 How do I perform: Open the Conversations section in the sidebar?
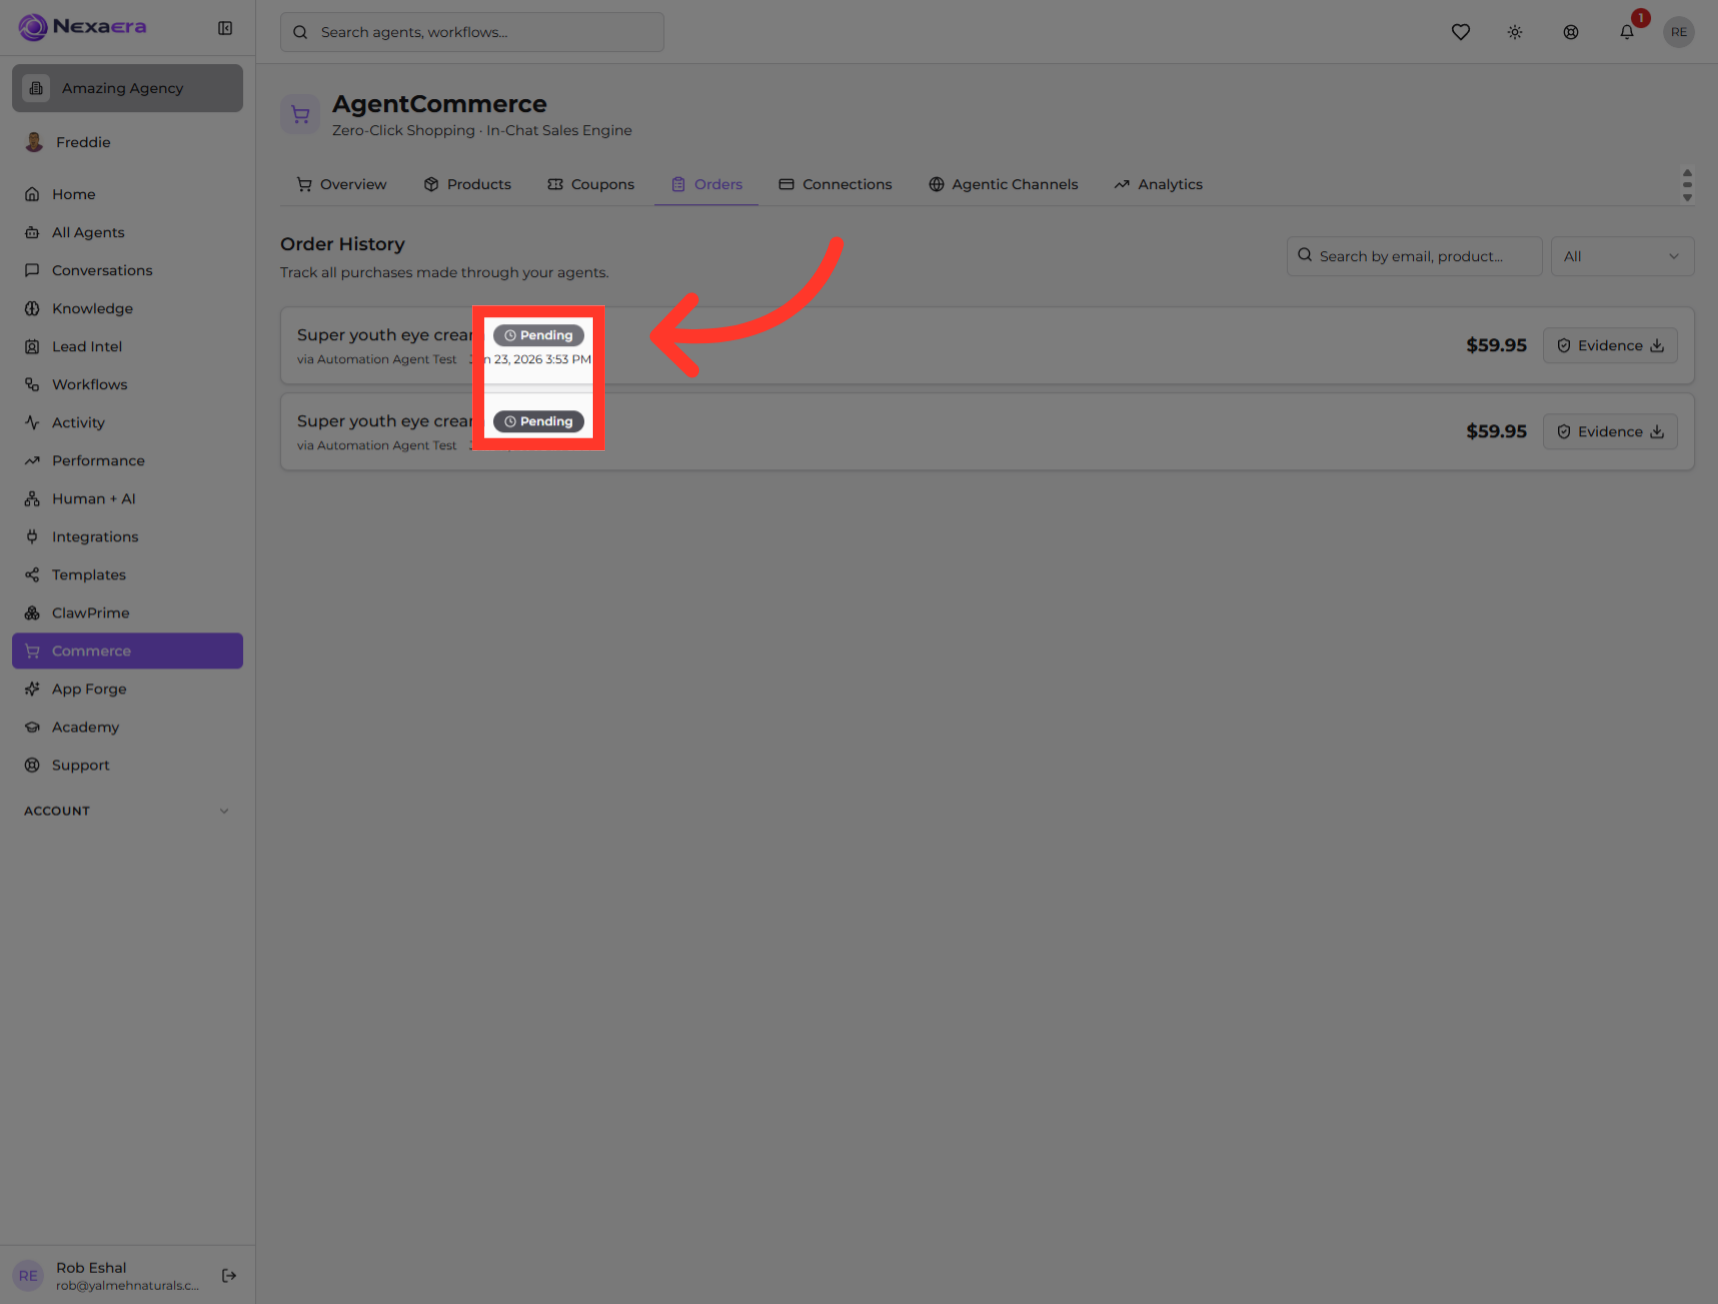[x=128, y=270]
